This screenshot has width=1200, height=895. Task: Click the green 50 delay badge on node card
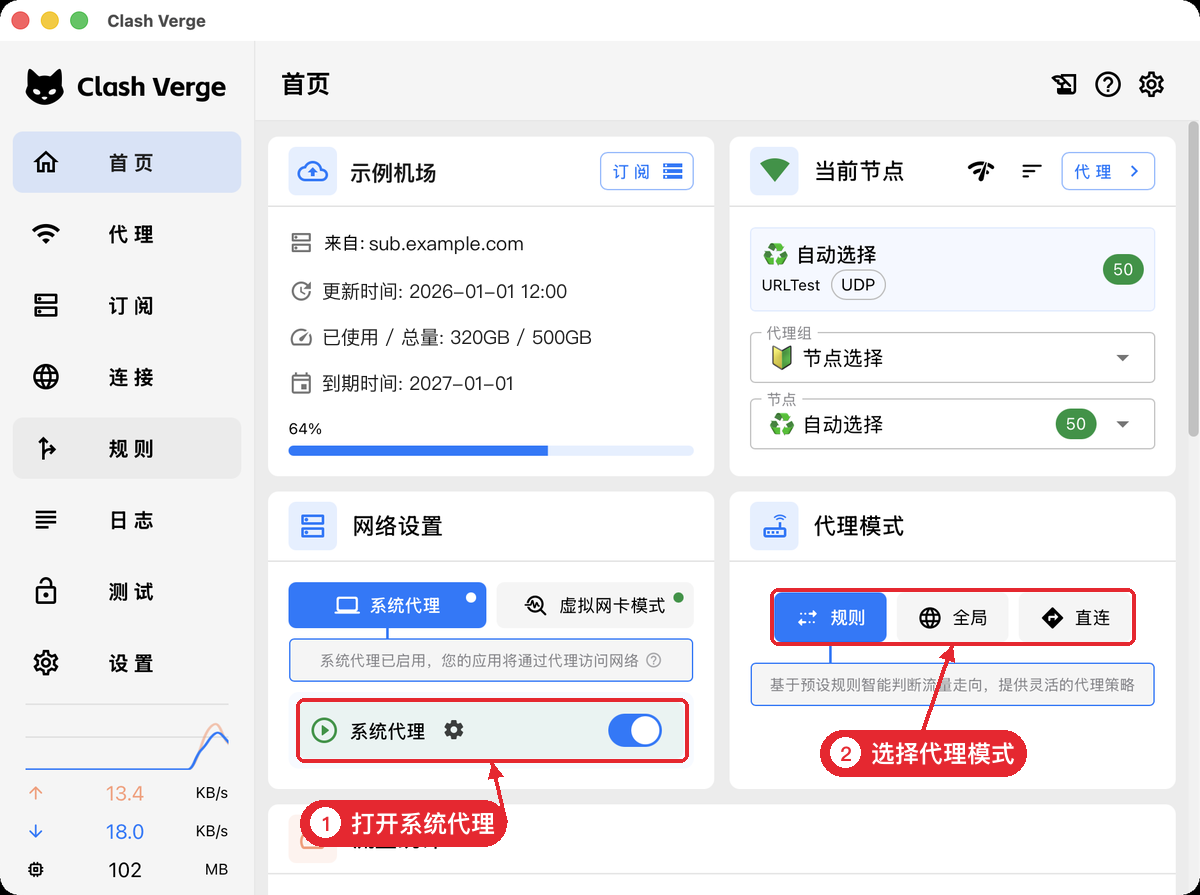coord(1123,269)
